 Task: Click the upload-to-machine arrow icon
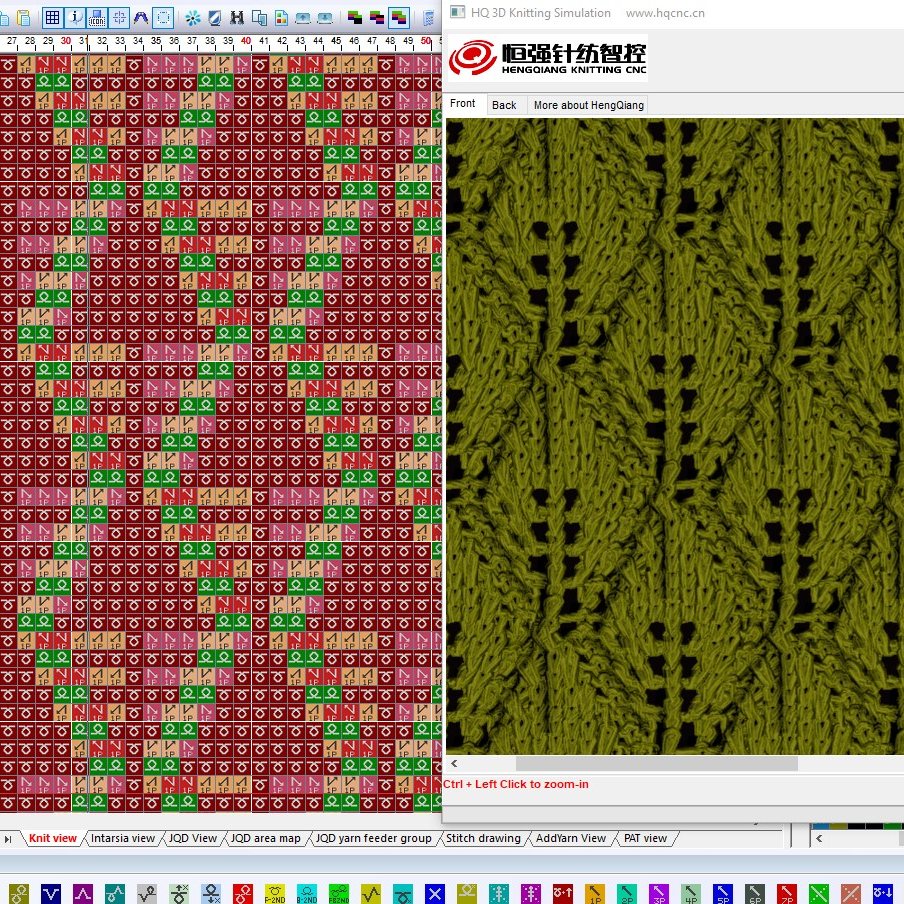[303, 18]
